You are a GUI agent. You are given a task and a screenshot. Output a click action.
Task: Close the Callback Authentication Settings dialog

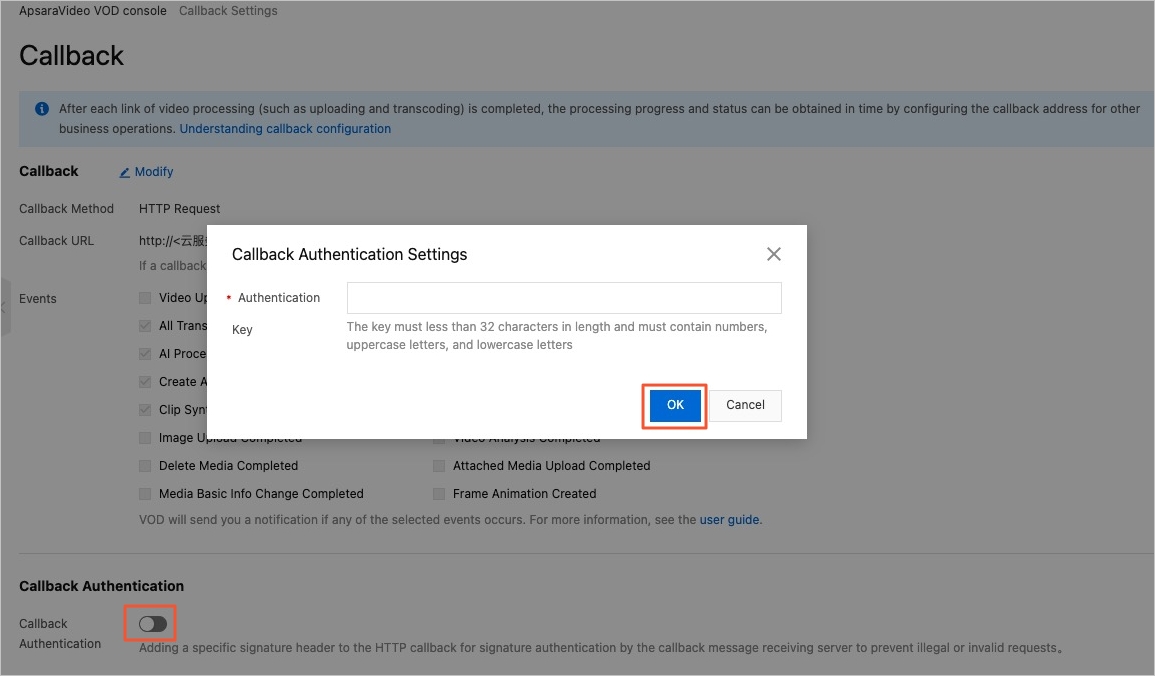(x=773, y=253)
